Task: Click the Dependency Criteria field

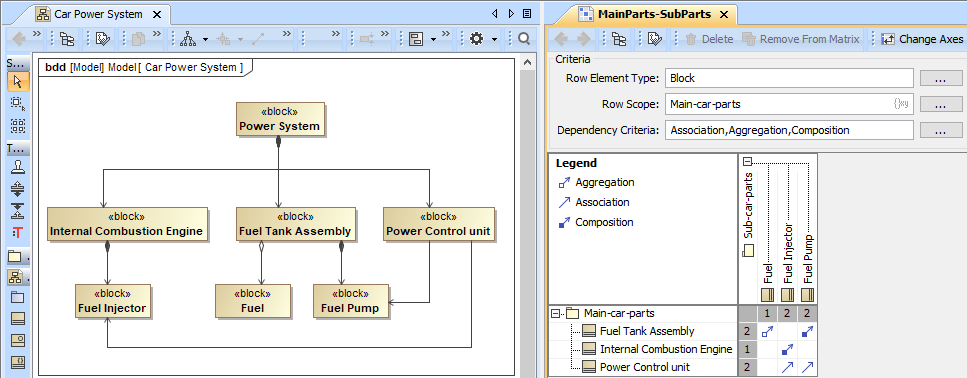Action: pyautogui.click(x=789, y=130)
